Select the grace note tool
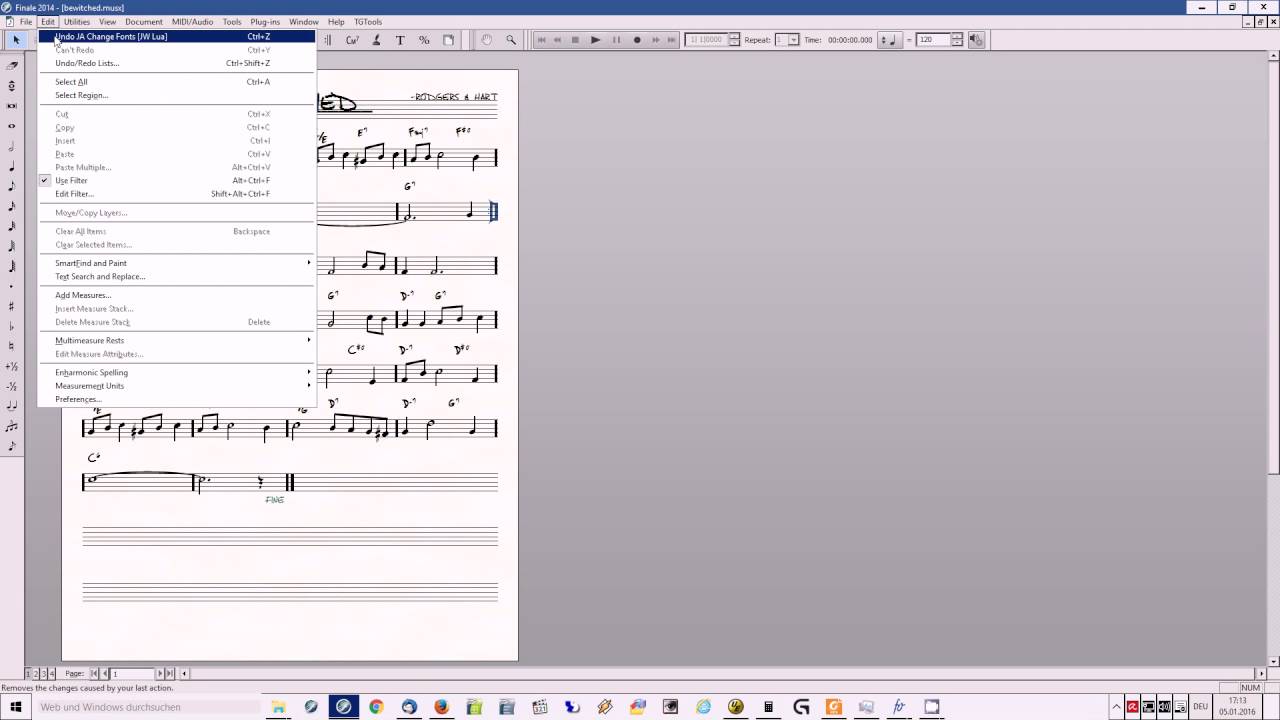 pos(11,446)
